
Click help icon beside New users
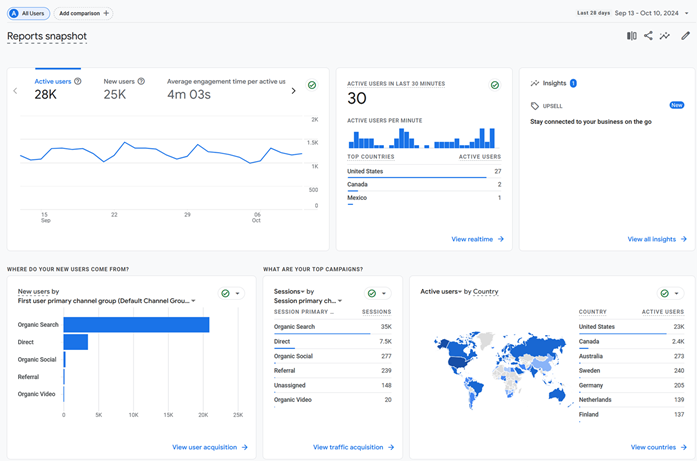coord(141,81)
